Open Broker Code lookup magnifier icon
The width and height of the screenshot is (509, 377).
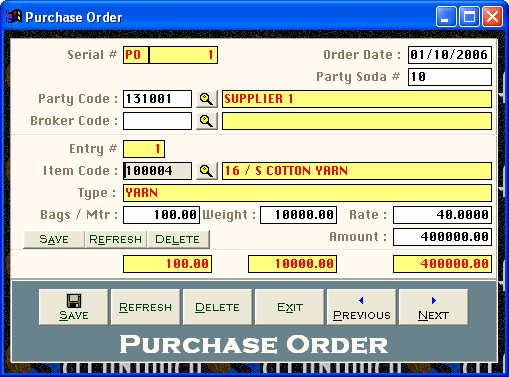click(207, 121)
